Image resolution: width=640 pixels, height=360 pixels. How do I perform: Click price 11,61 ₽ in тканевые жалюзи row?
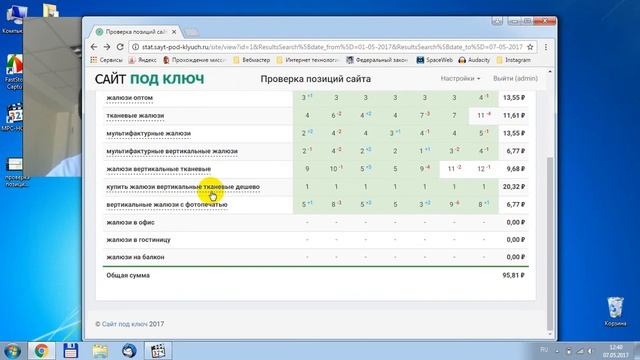tap(513, 116)
